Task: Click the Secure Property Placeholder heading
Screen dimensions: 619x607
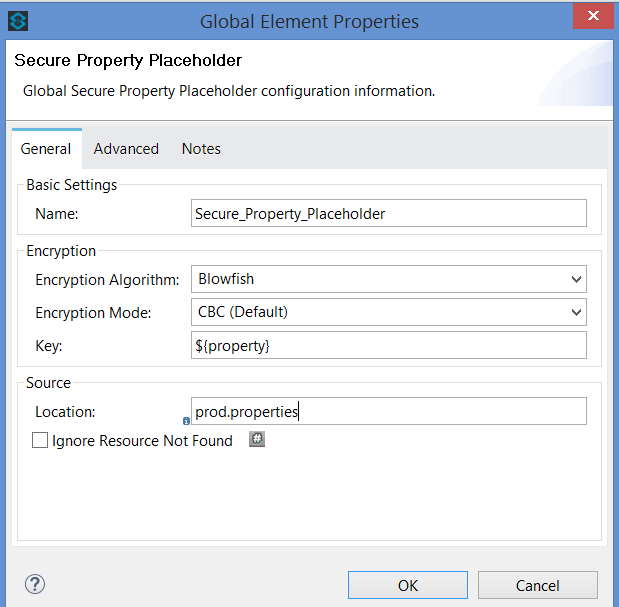Action: [x=128, y=61]
